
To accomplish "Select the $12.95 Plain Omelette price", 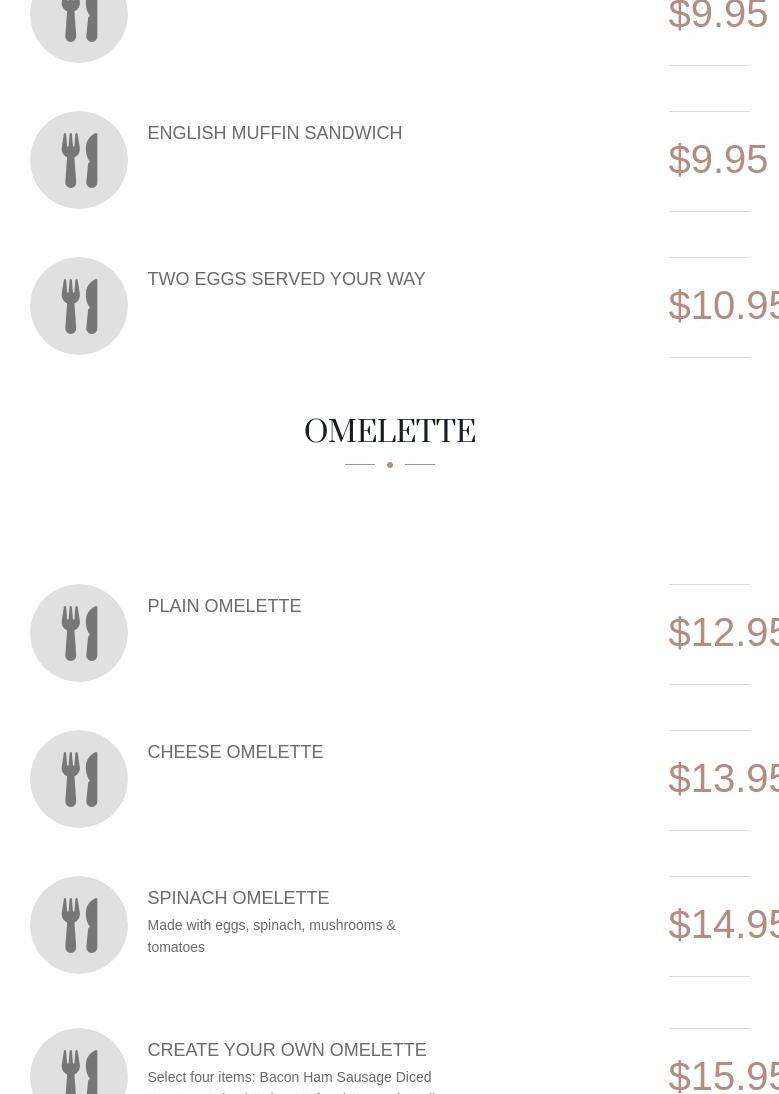I will (x=723, y=633).
